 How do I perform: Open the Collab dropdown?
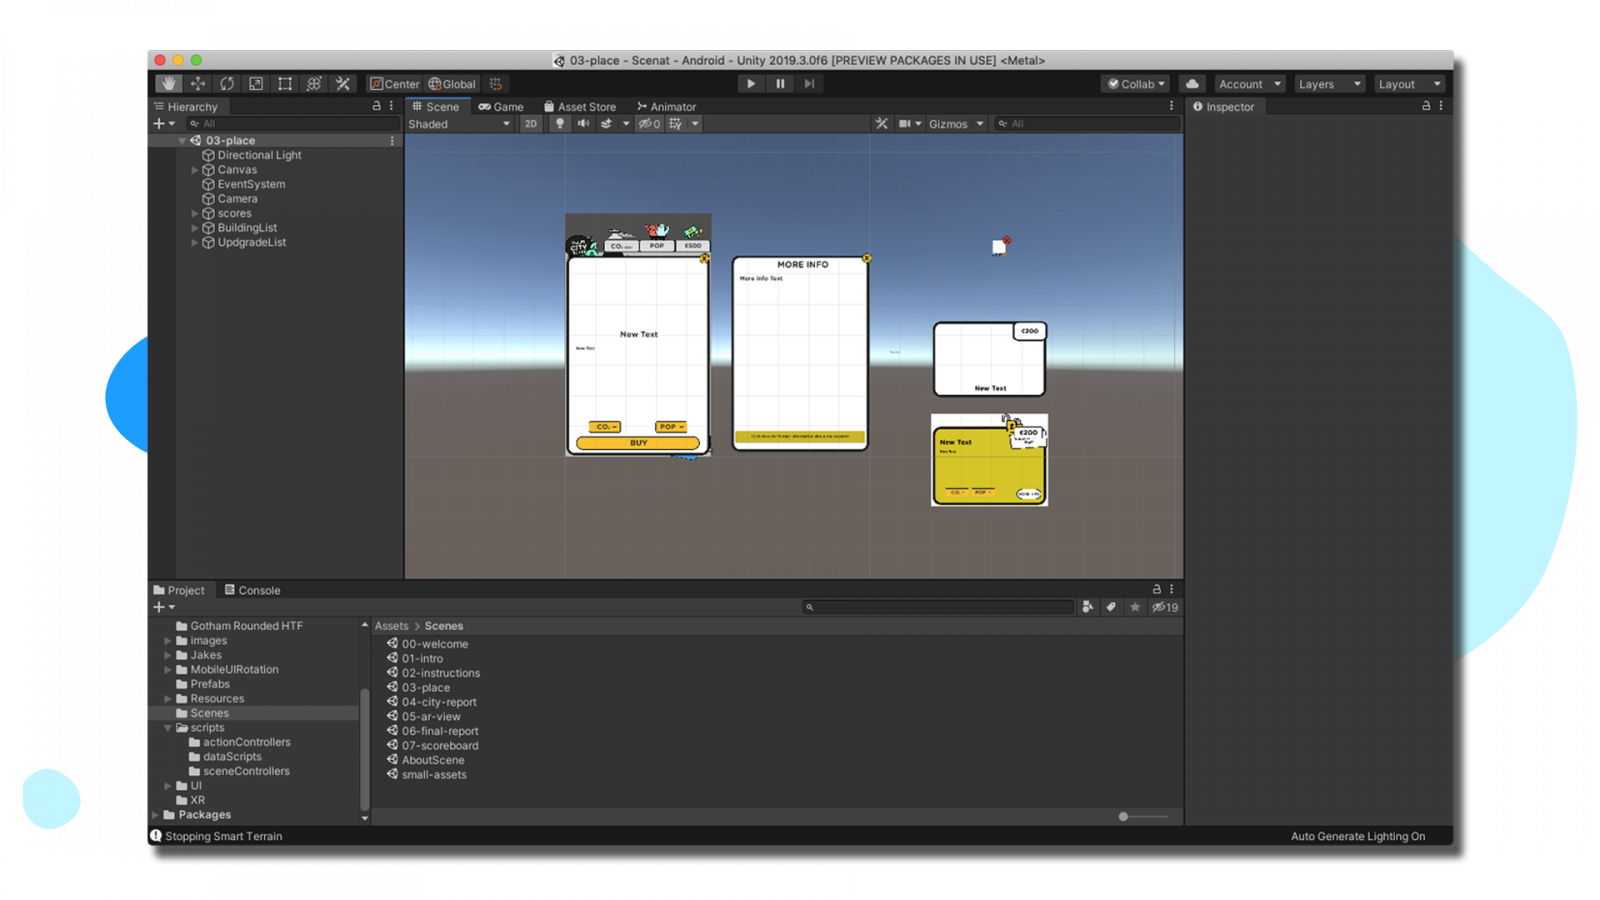(1136, 84)
